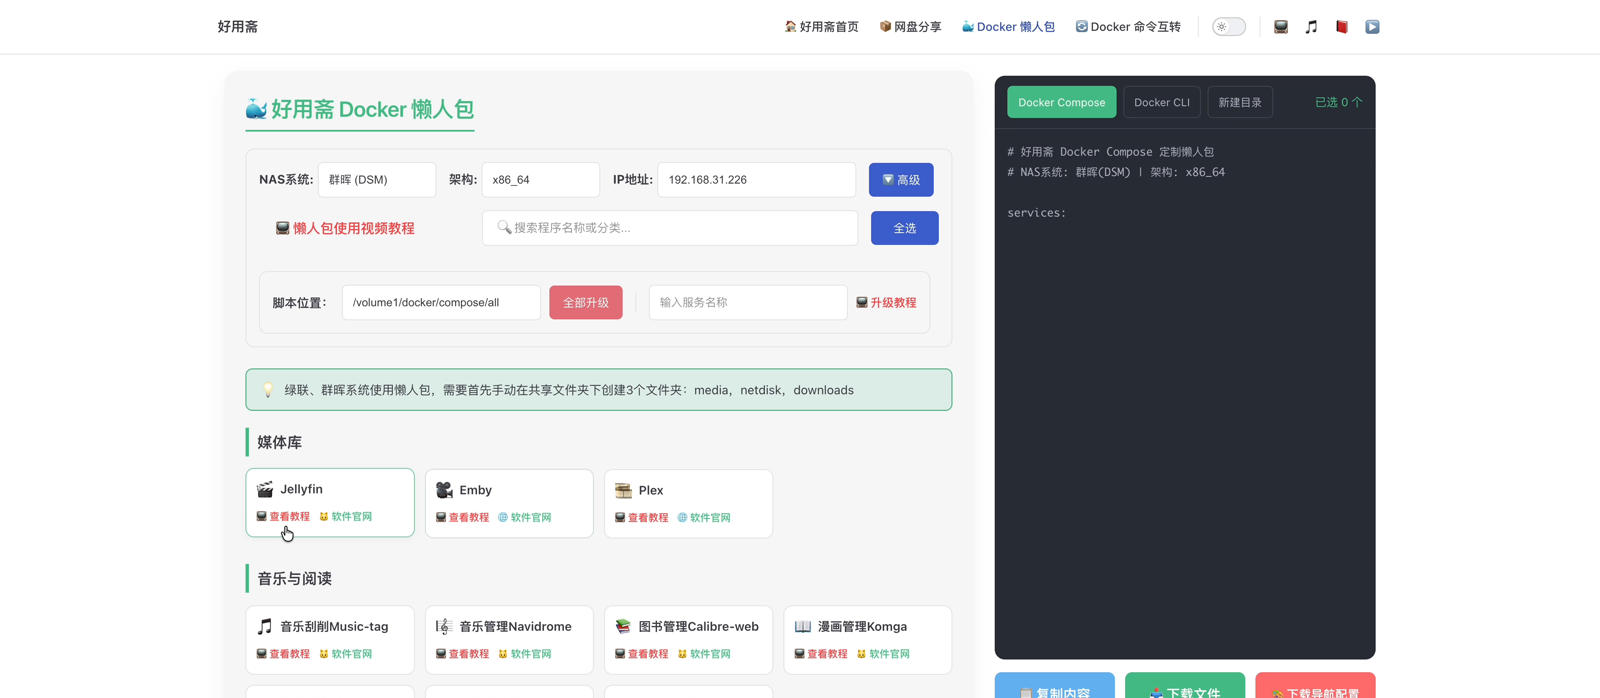Open Music-tag 软件官网 link
The width and height of the screenshot is (1600, 698).
345,654
